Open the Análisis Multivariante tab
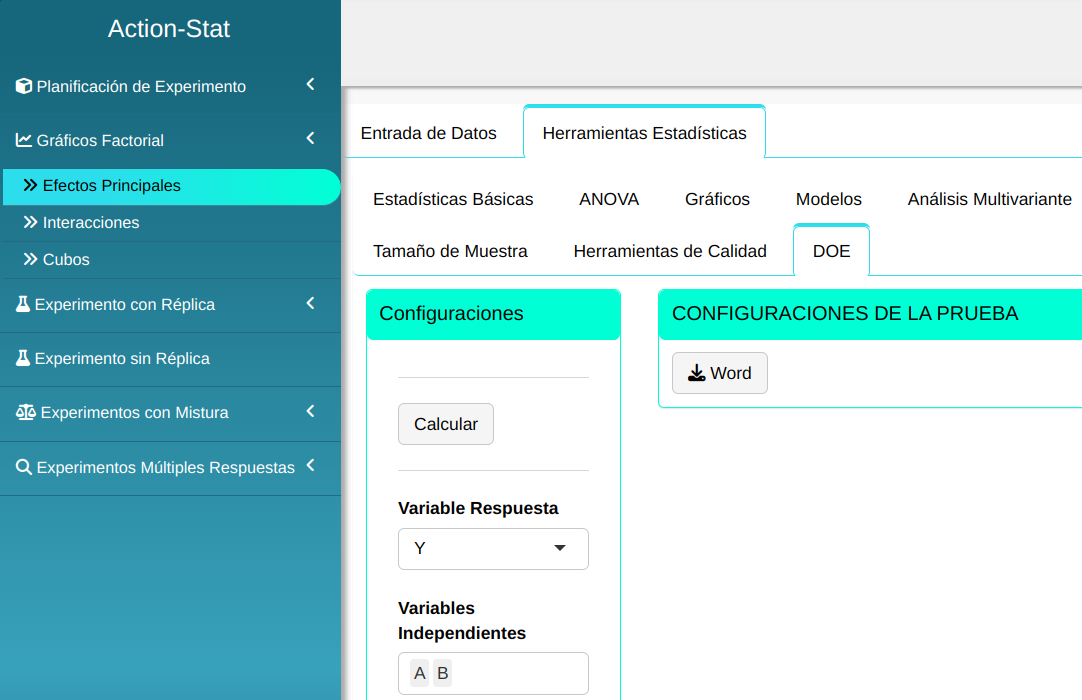Image resolution: width=1082 pixels, height=700 pixels. point(989,199)
